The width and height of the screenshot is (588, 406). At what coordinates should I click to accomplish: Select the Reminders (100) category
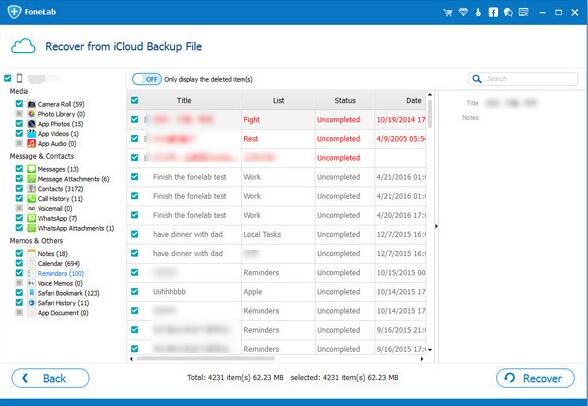tap(61, 273)
